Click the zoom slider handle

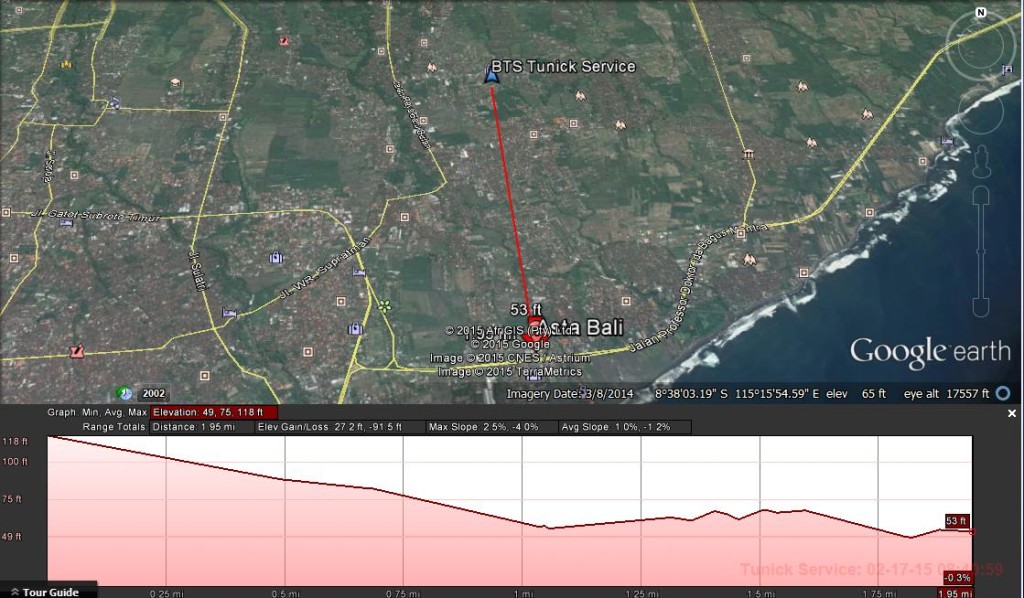point(980,251)
